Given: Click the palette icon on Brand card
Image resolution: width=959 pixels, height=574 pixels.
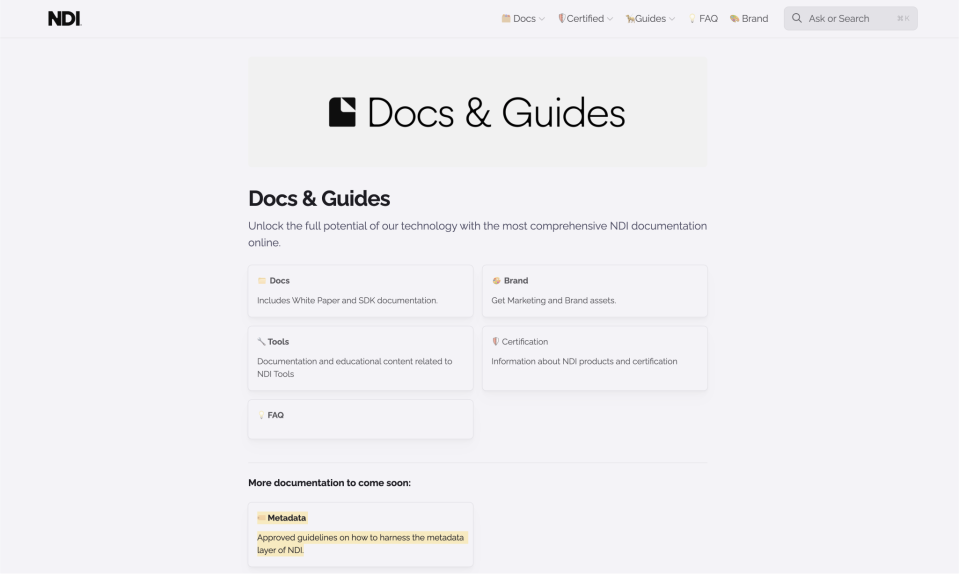Looking at the screenshot, I should pos(496,281).
